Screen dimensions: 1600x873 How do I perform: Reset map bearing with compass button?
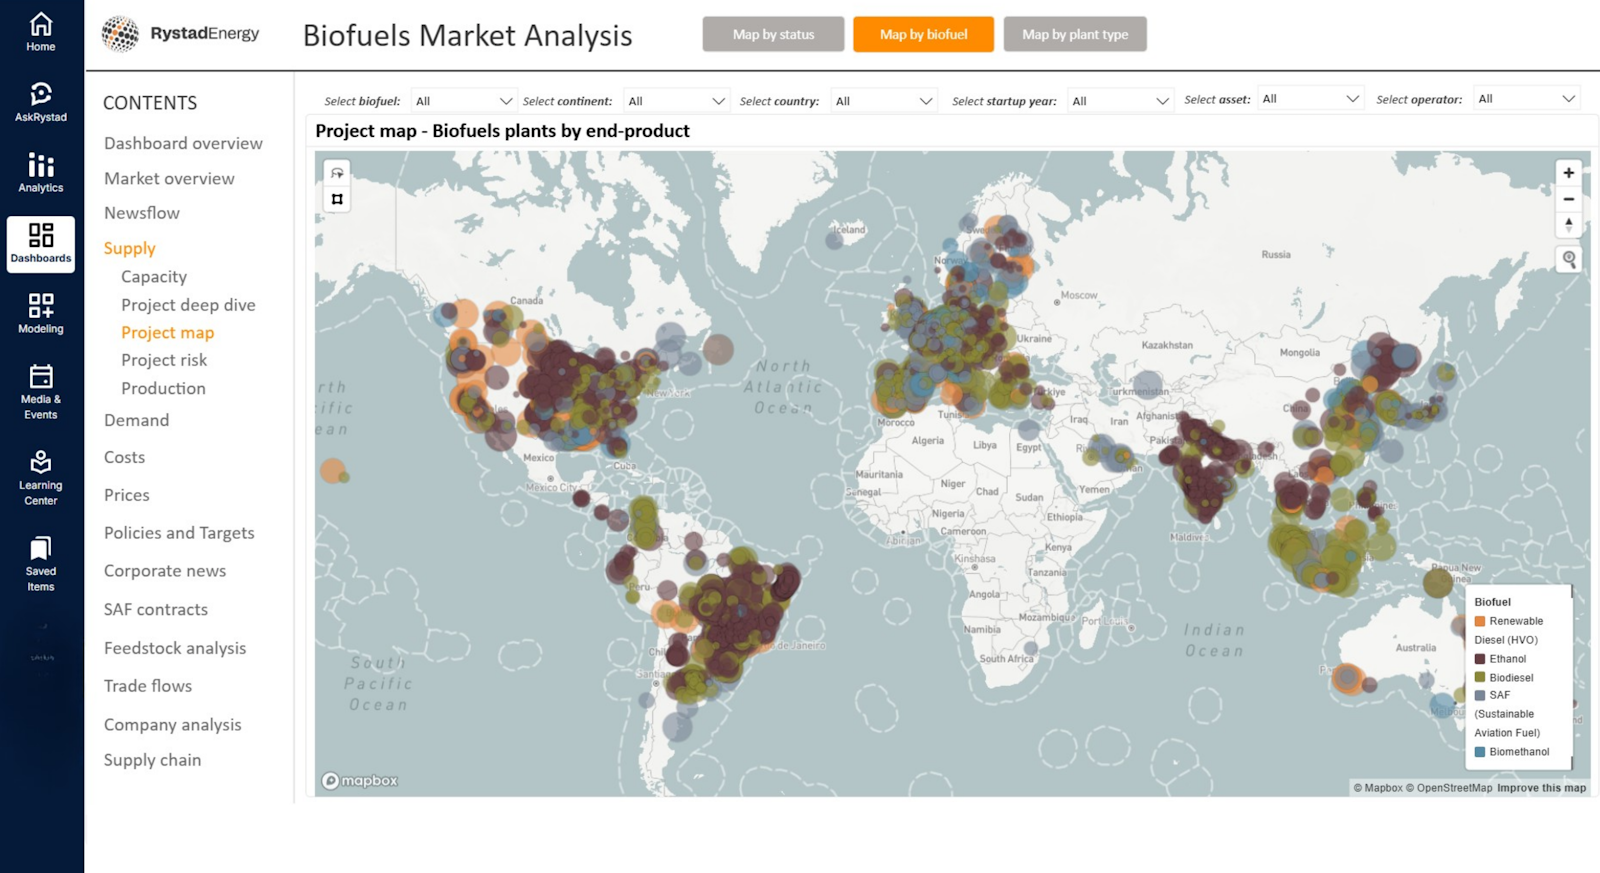coord(1568,225)
